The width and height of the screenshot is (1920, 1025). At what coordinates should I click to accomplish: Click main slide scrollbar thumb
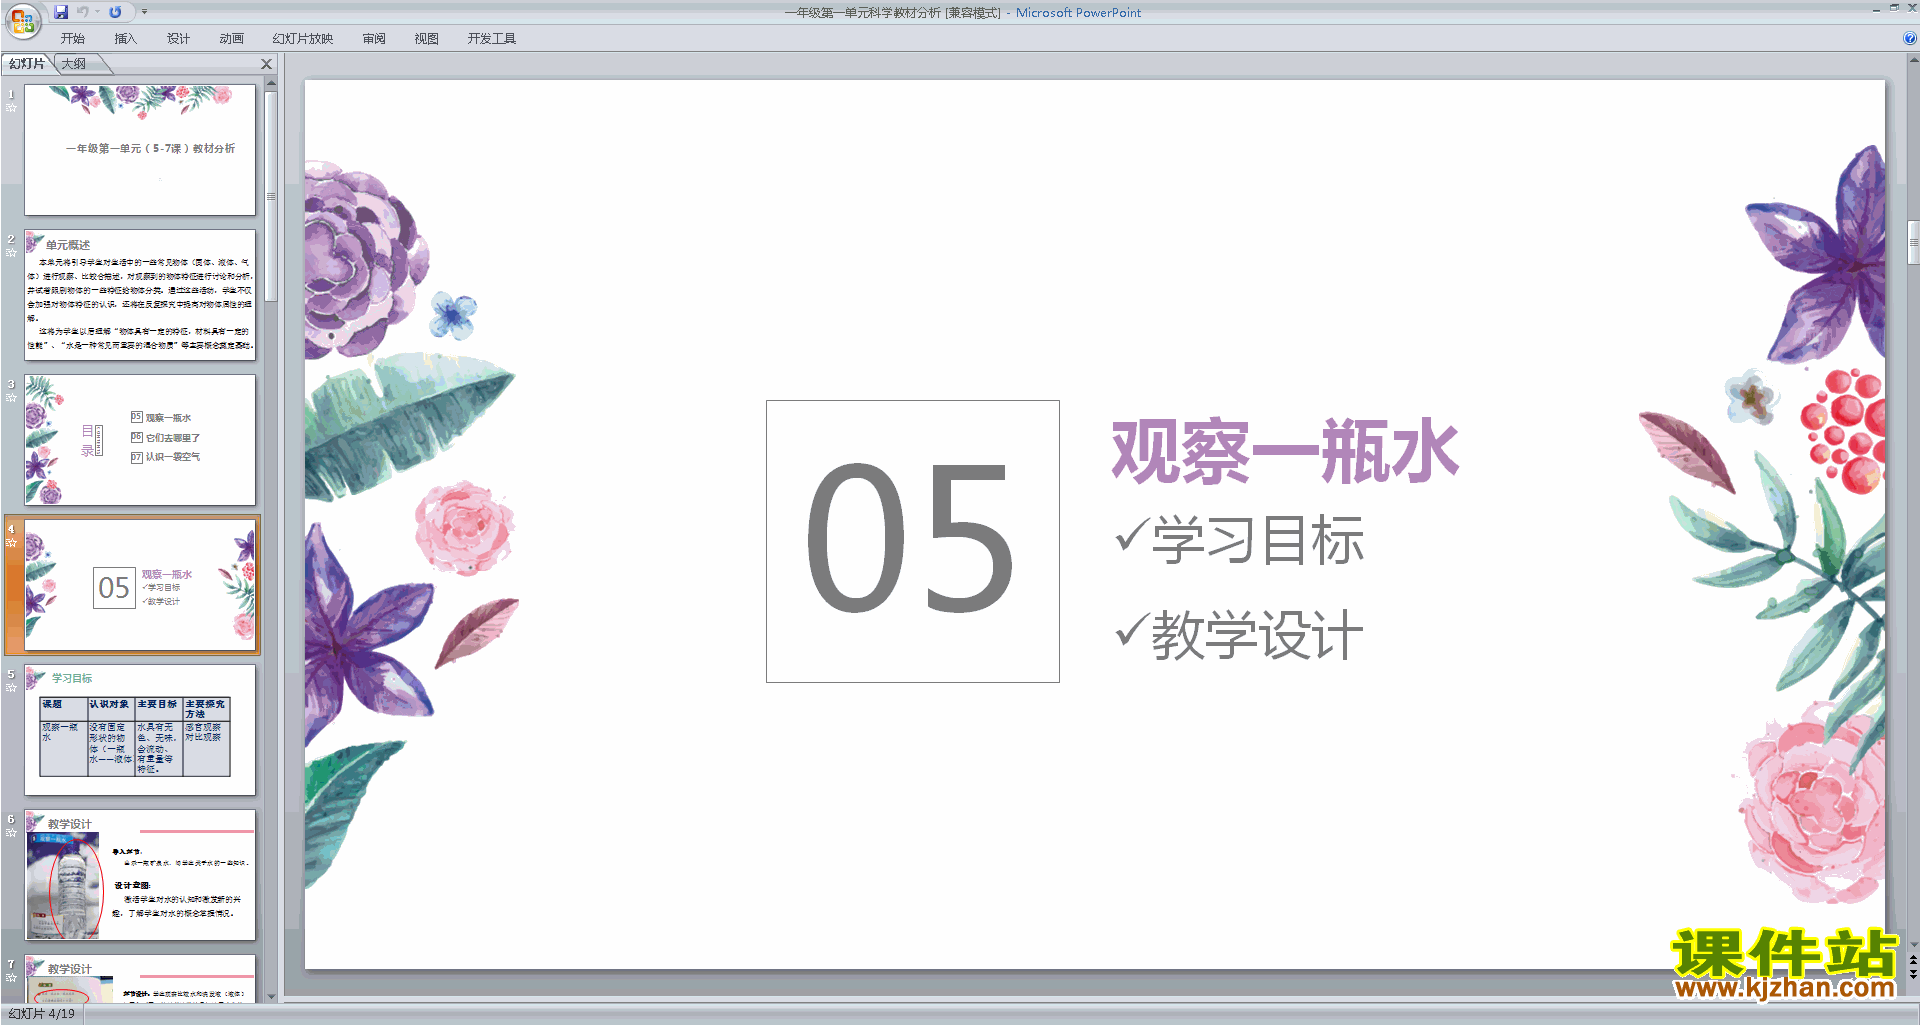coord(1913,241)
